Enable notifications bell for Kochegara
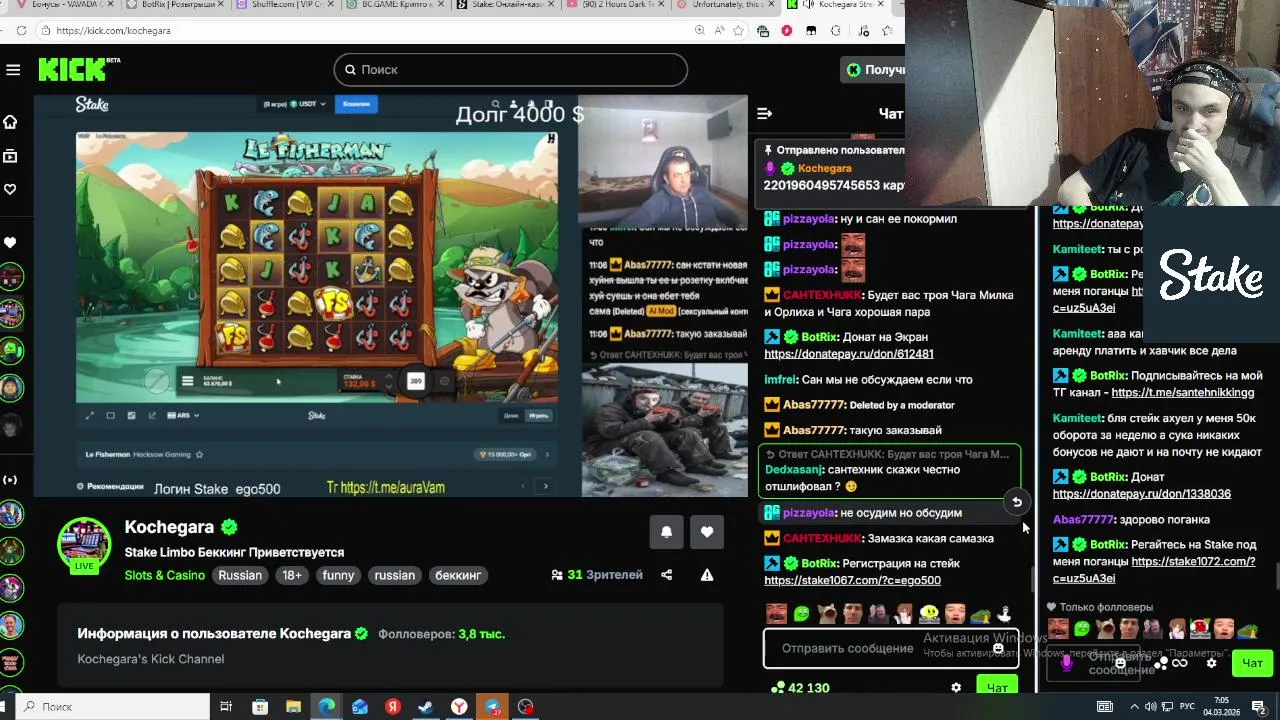Image resolution: width=1280 pixels, height=720 pixels. pyautogui.click(x=666, y=532)
